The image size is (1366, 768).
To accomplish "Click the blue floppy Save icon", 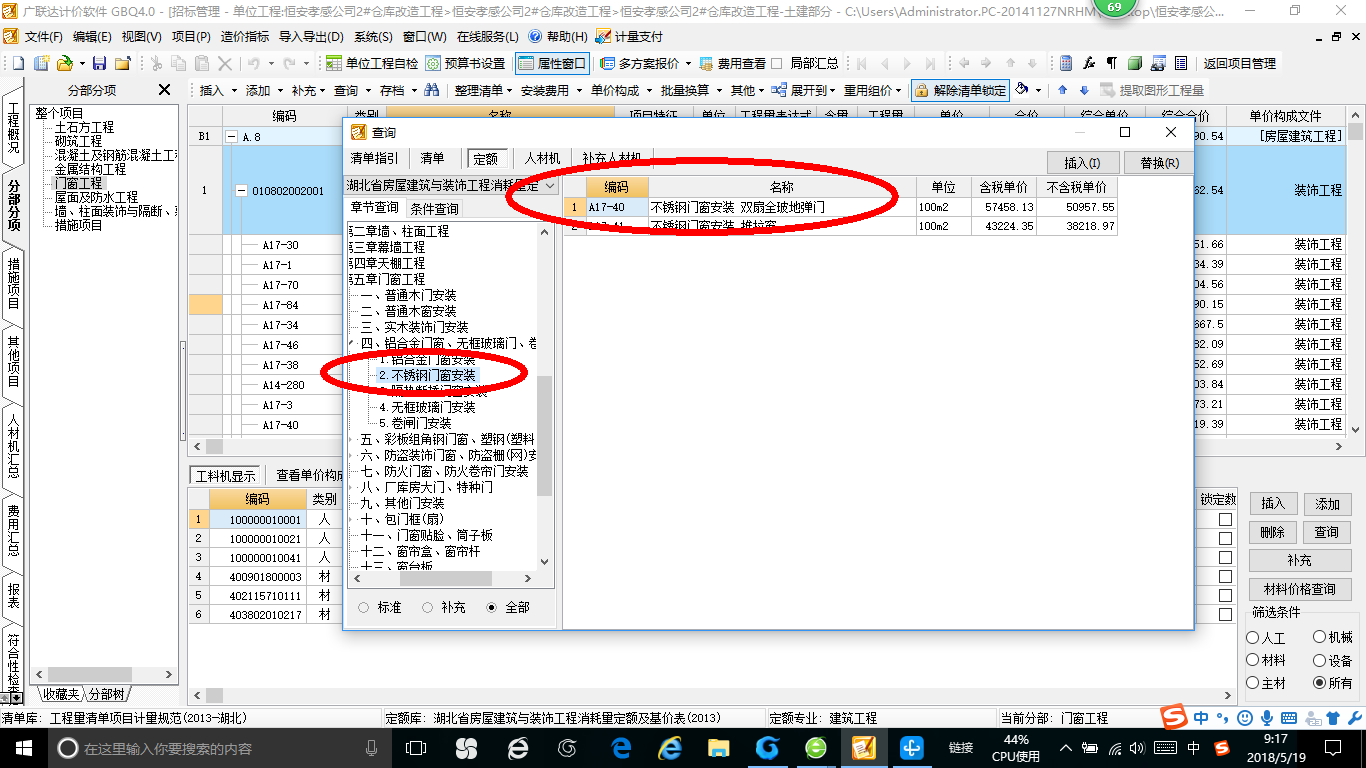I will [101, 63].
